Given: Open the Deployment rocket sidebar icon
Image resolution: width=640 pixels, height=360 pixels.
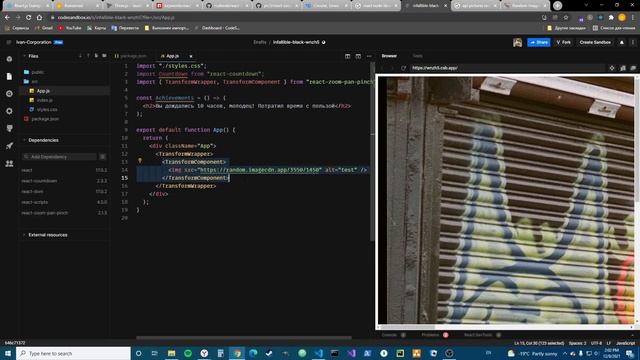Looking at the screenshot, I should coord(9,146).
